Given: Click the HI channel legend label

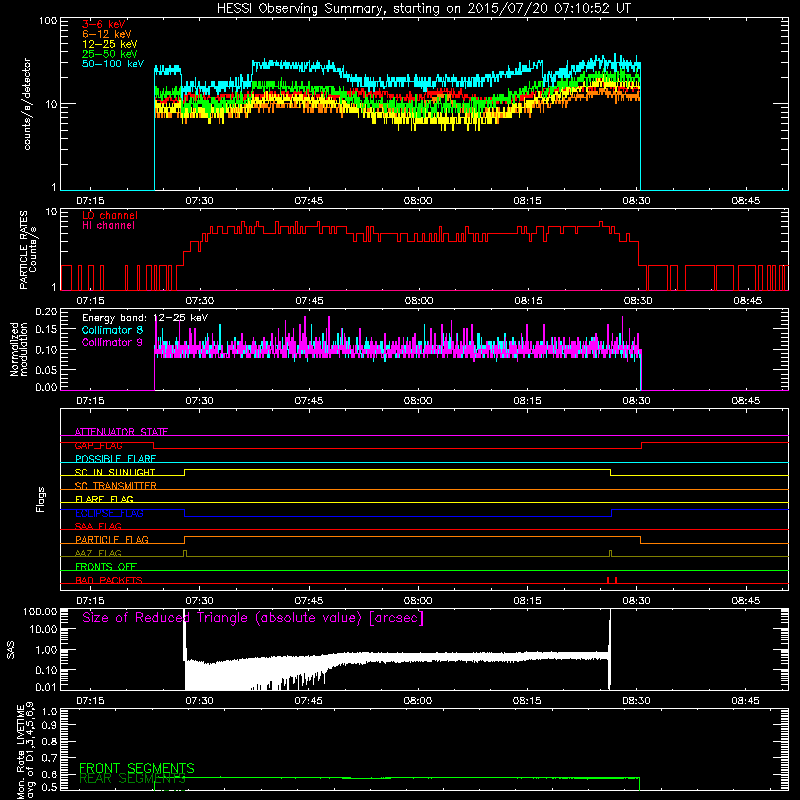Looking at the screenshot, I should (108, 226).
